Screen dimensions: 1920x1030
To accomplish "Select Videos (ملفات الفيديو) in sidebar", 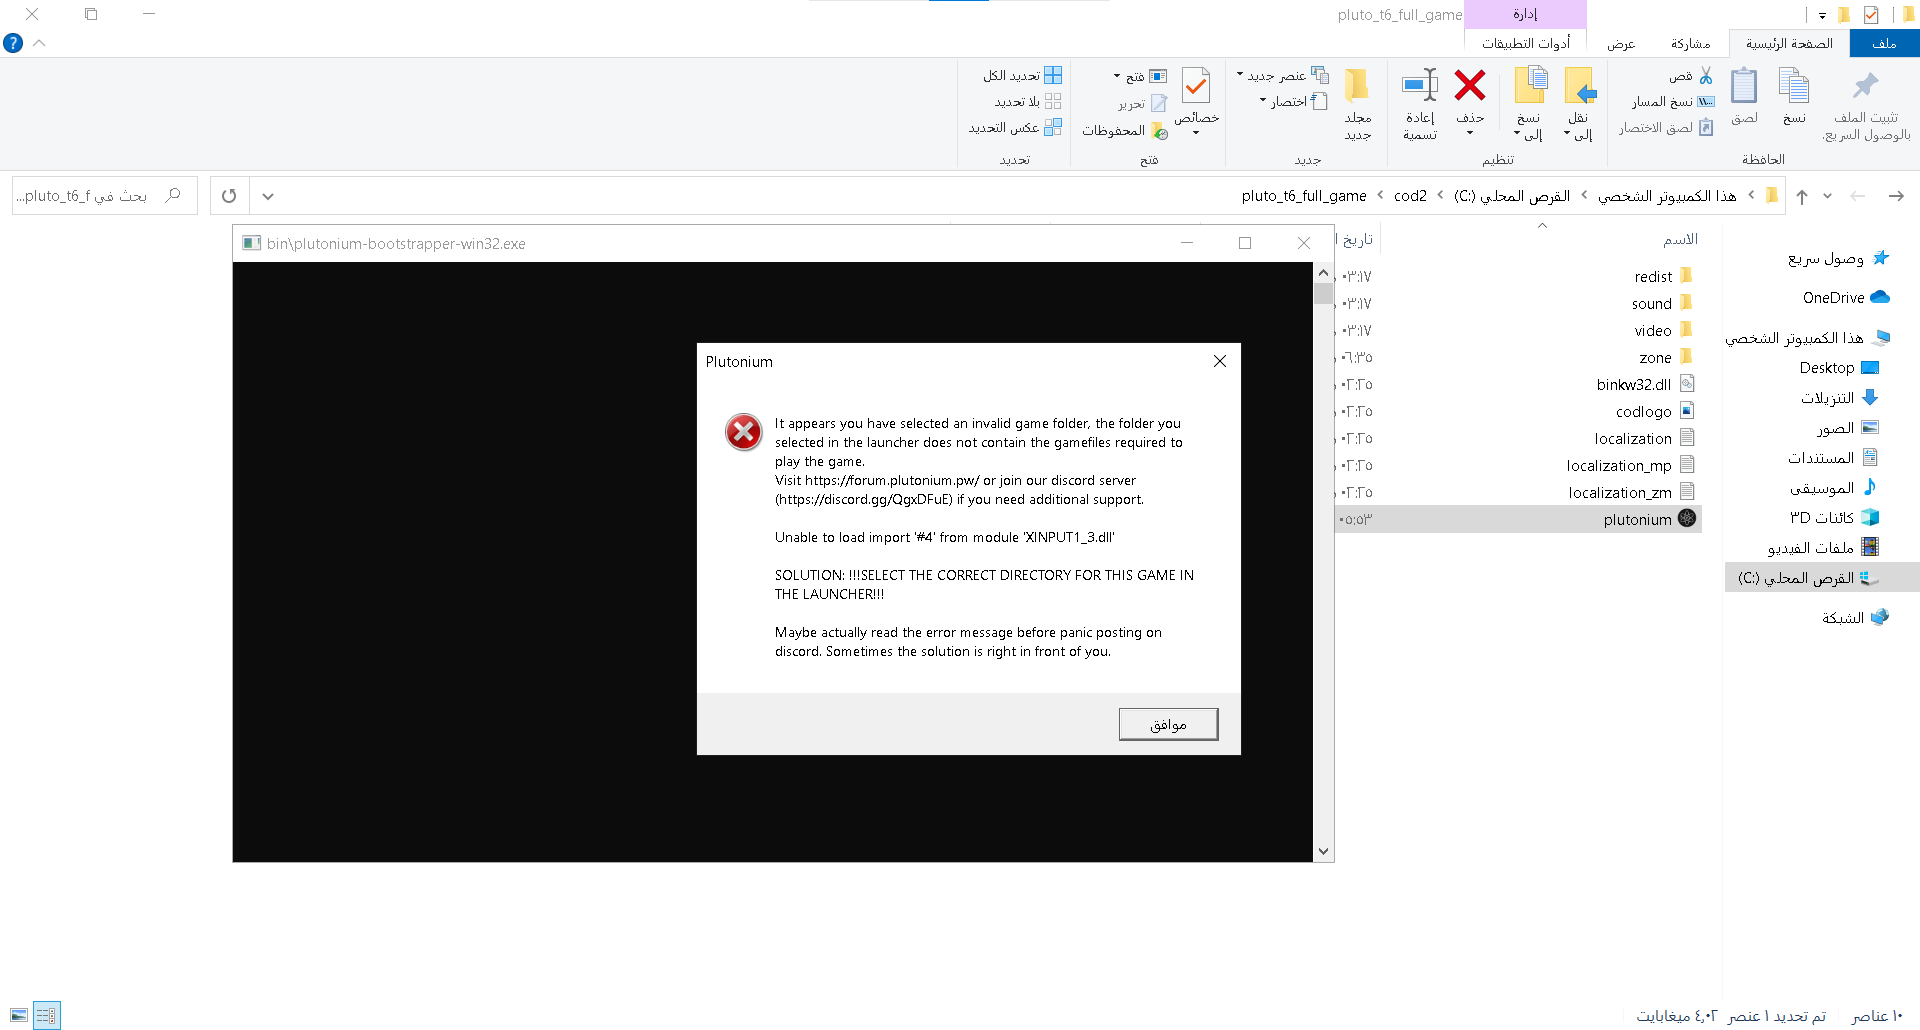I will pyautogui.click(x=1823, y=547).
